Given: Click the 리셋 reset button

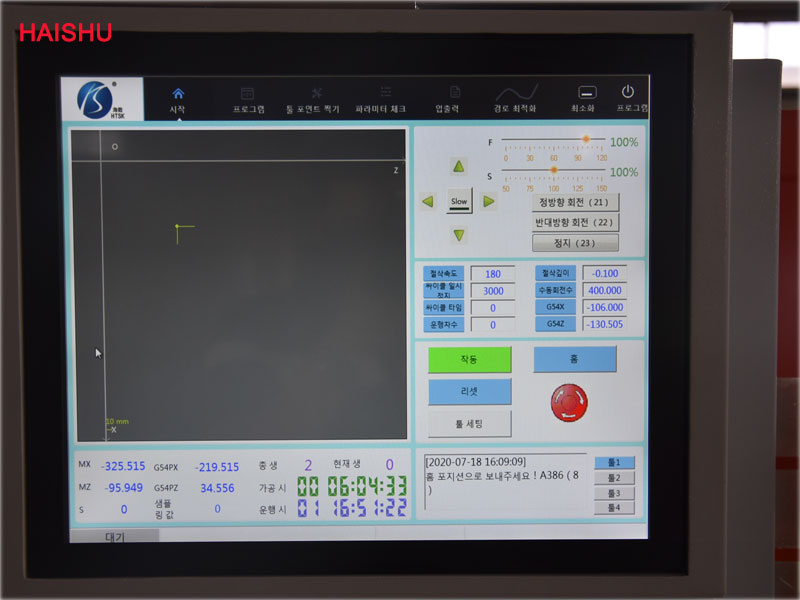Looking at the screenshot, I should pos(469,391).
